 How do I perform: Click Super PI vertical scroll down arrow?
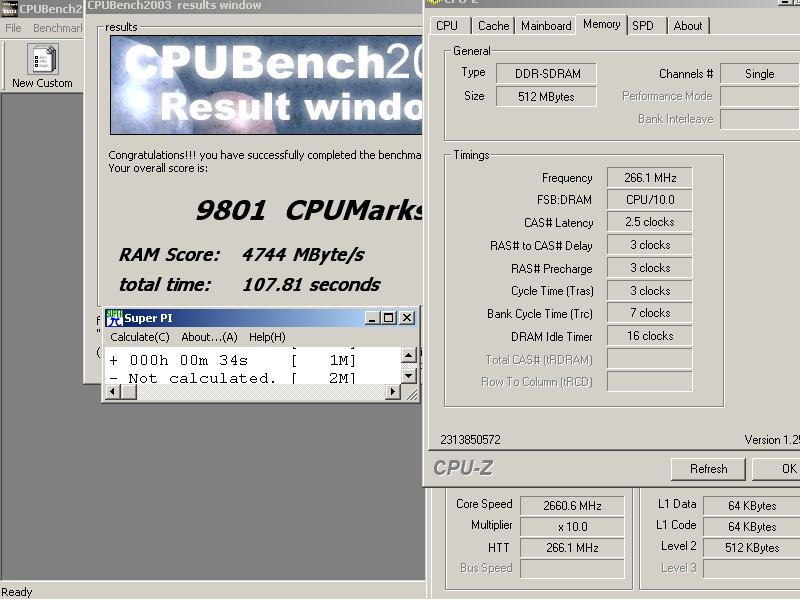coord(409,377)
